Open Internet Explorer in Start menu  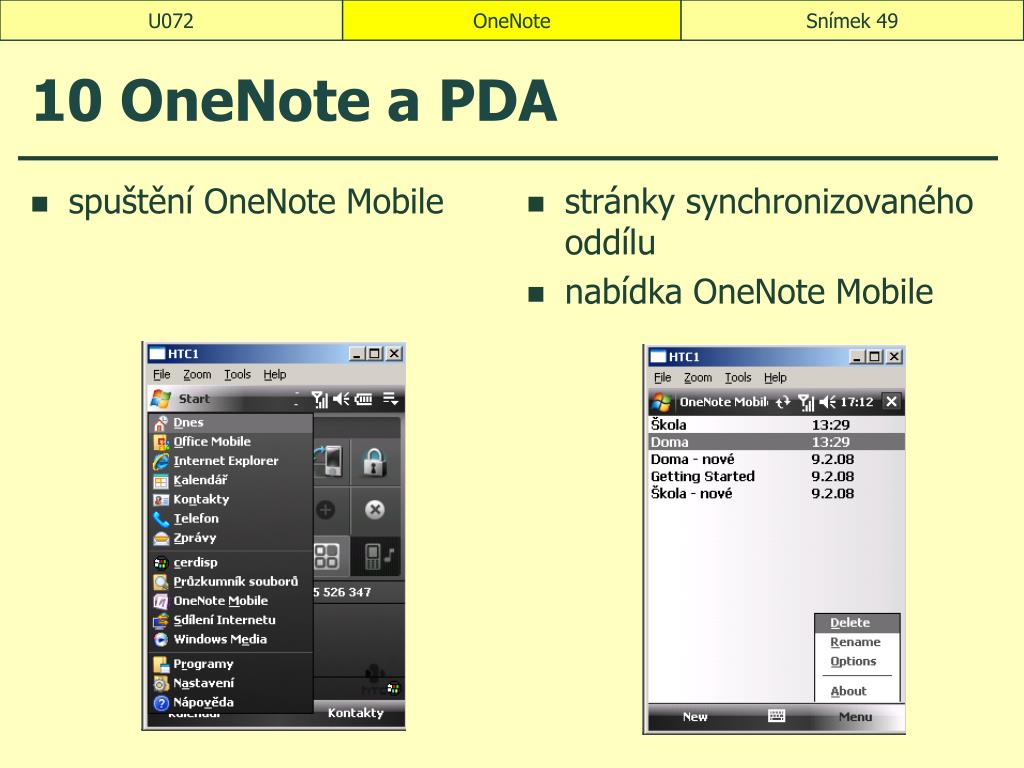(x=231, y=461)
